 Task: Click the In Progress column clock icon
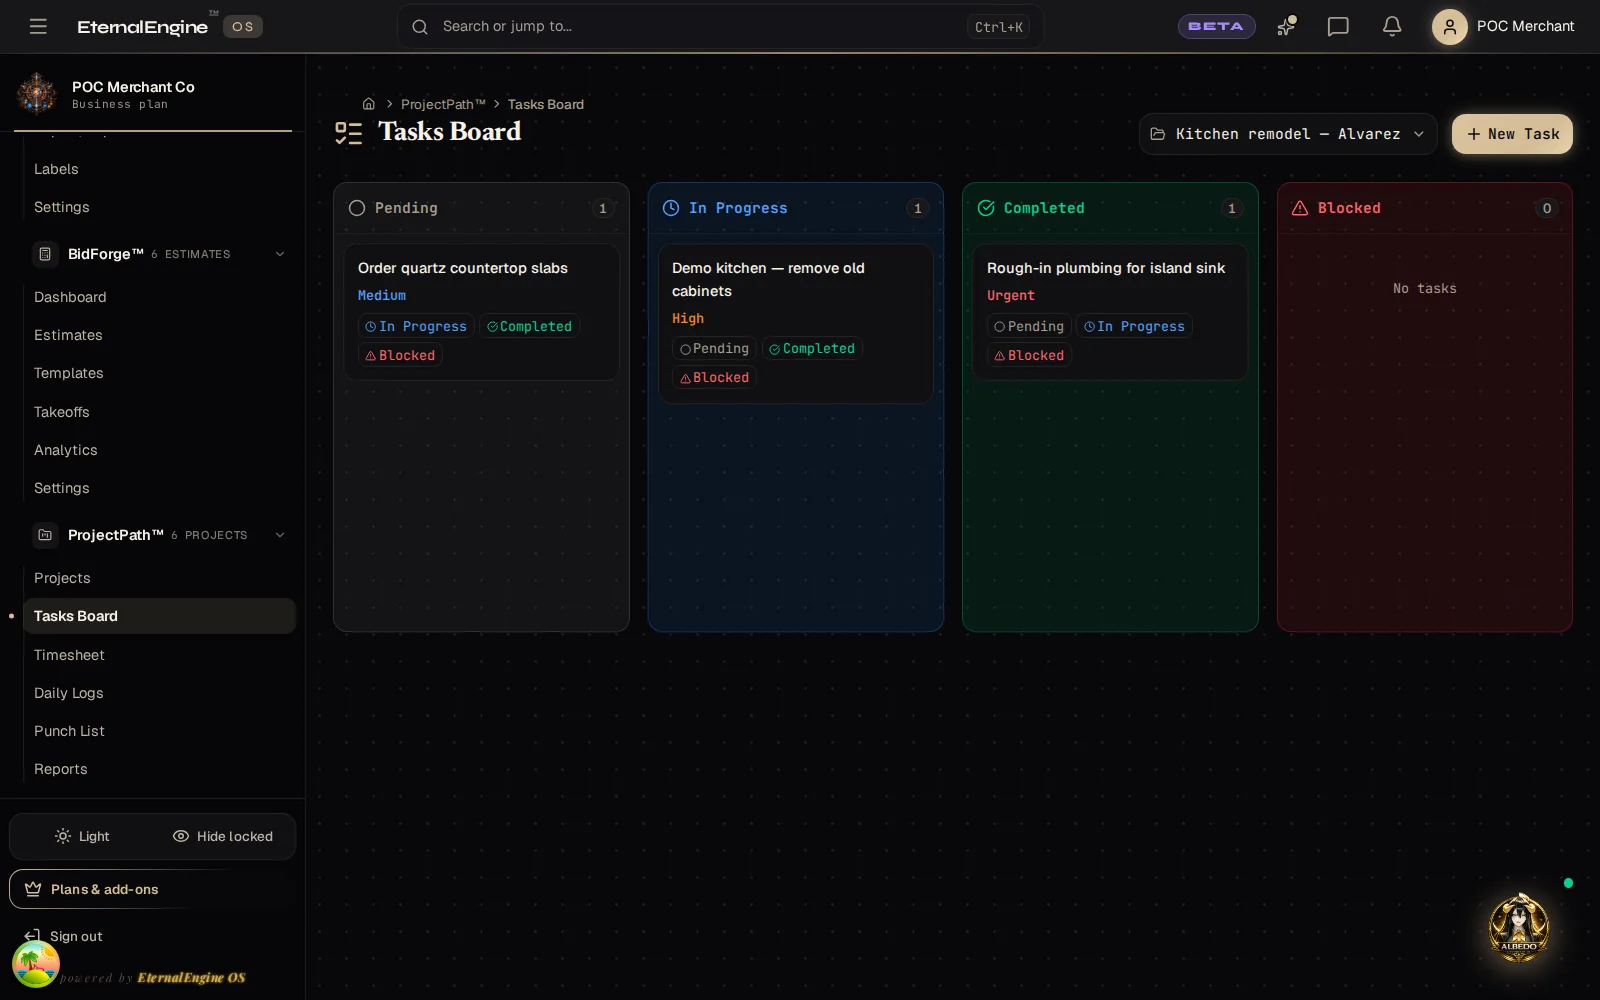tap(671, 208)
